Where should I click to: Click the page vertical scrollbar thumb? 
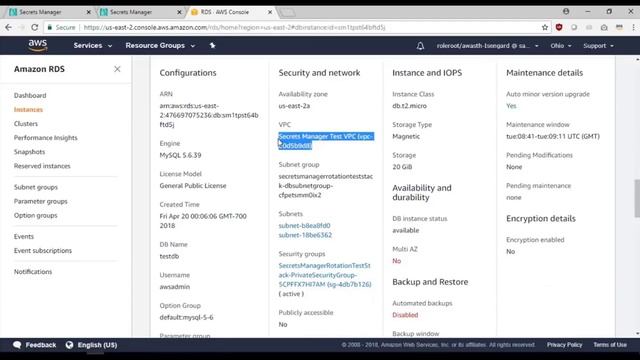[x=637, y=199]
